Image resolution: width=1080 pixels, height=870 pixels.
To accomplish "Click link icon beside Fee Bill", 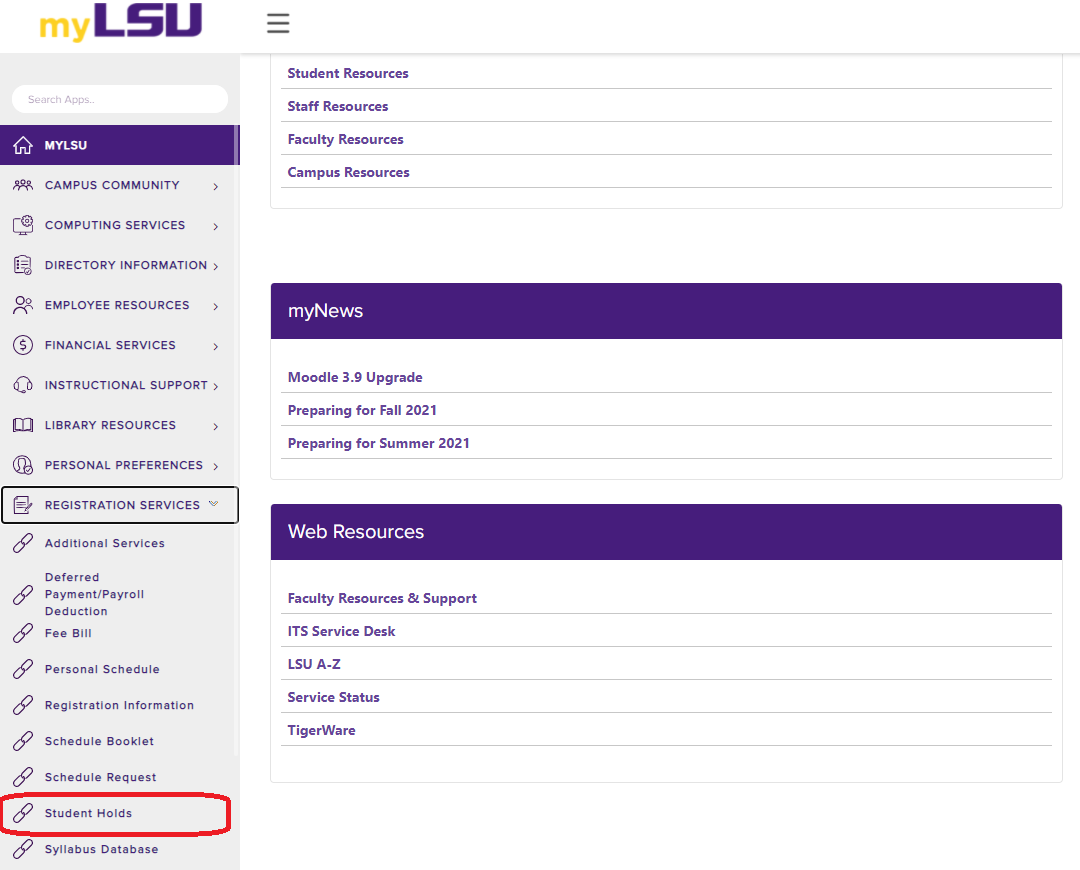I will [23, 633].
